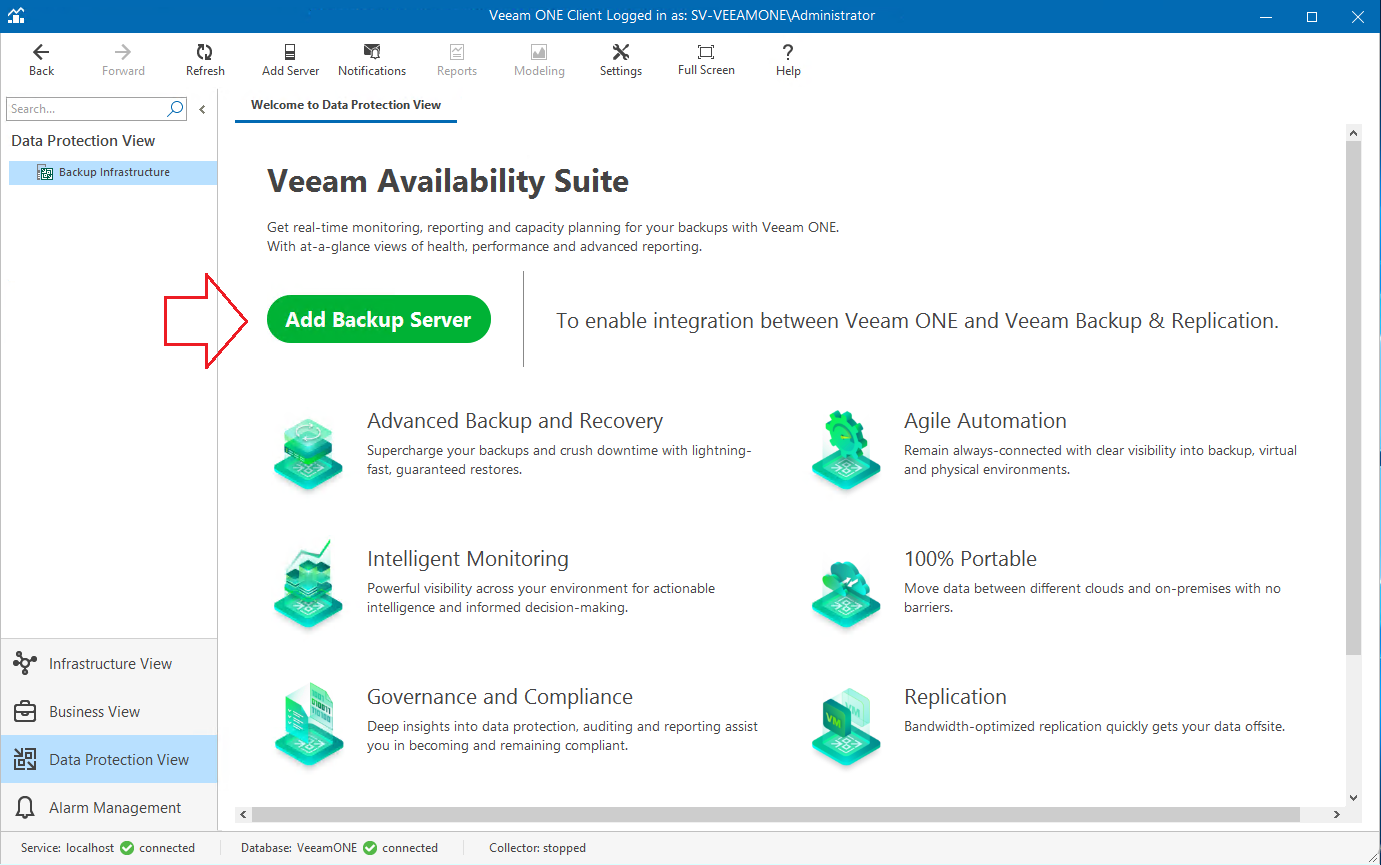
Task: Click the Agile Automation gear icon
Action: tap(846, 450)
